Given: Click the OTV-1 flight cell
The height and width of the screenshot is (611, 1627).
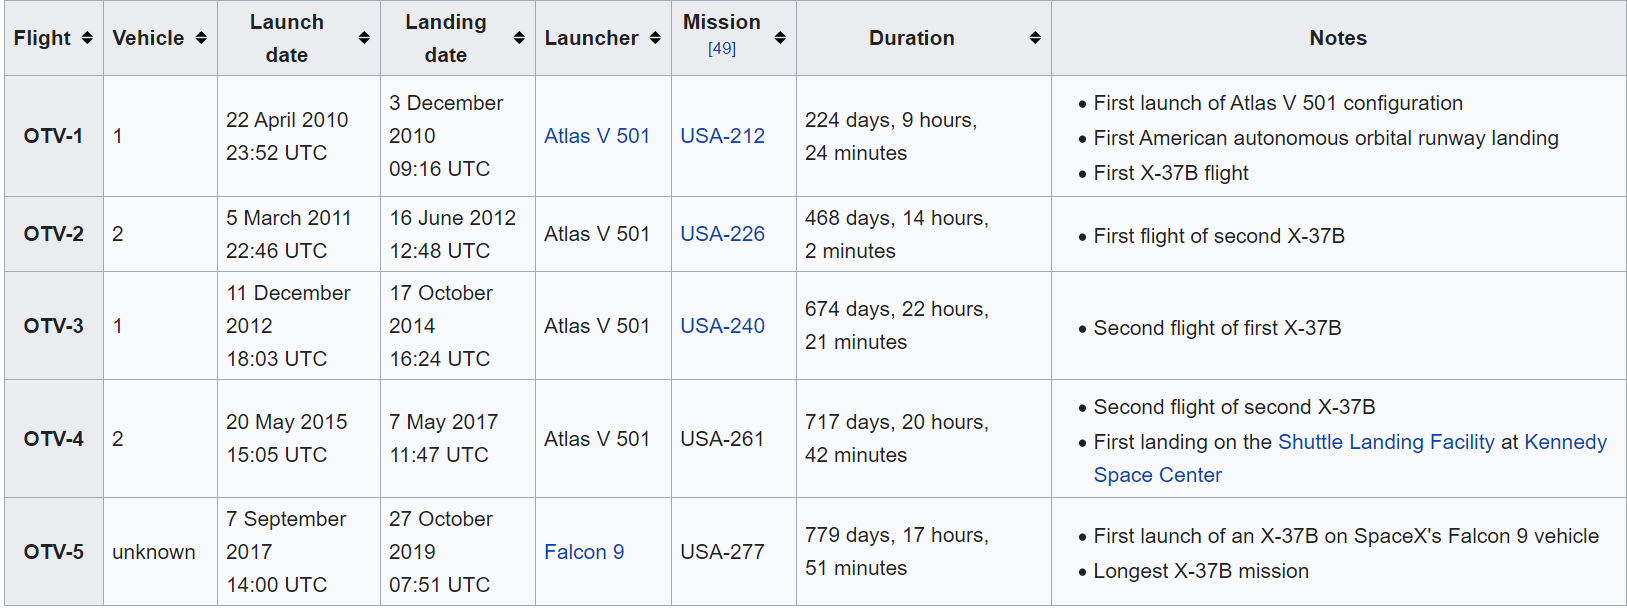Looking at the screenshot, I should point(54,136).
